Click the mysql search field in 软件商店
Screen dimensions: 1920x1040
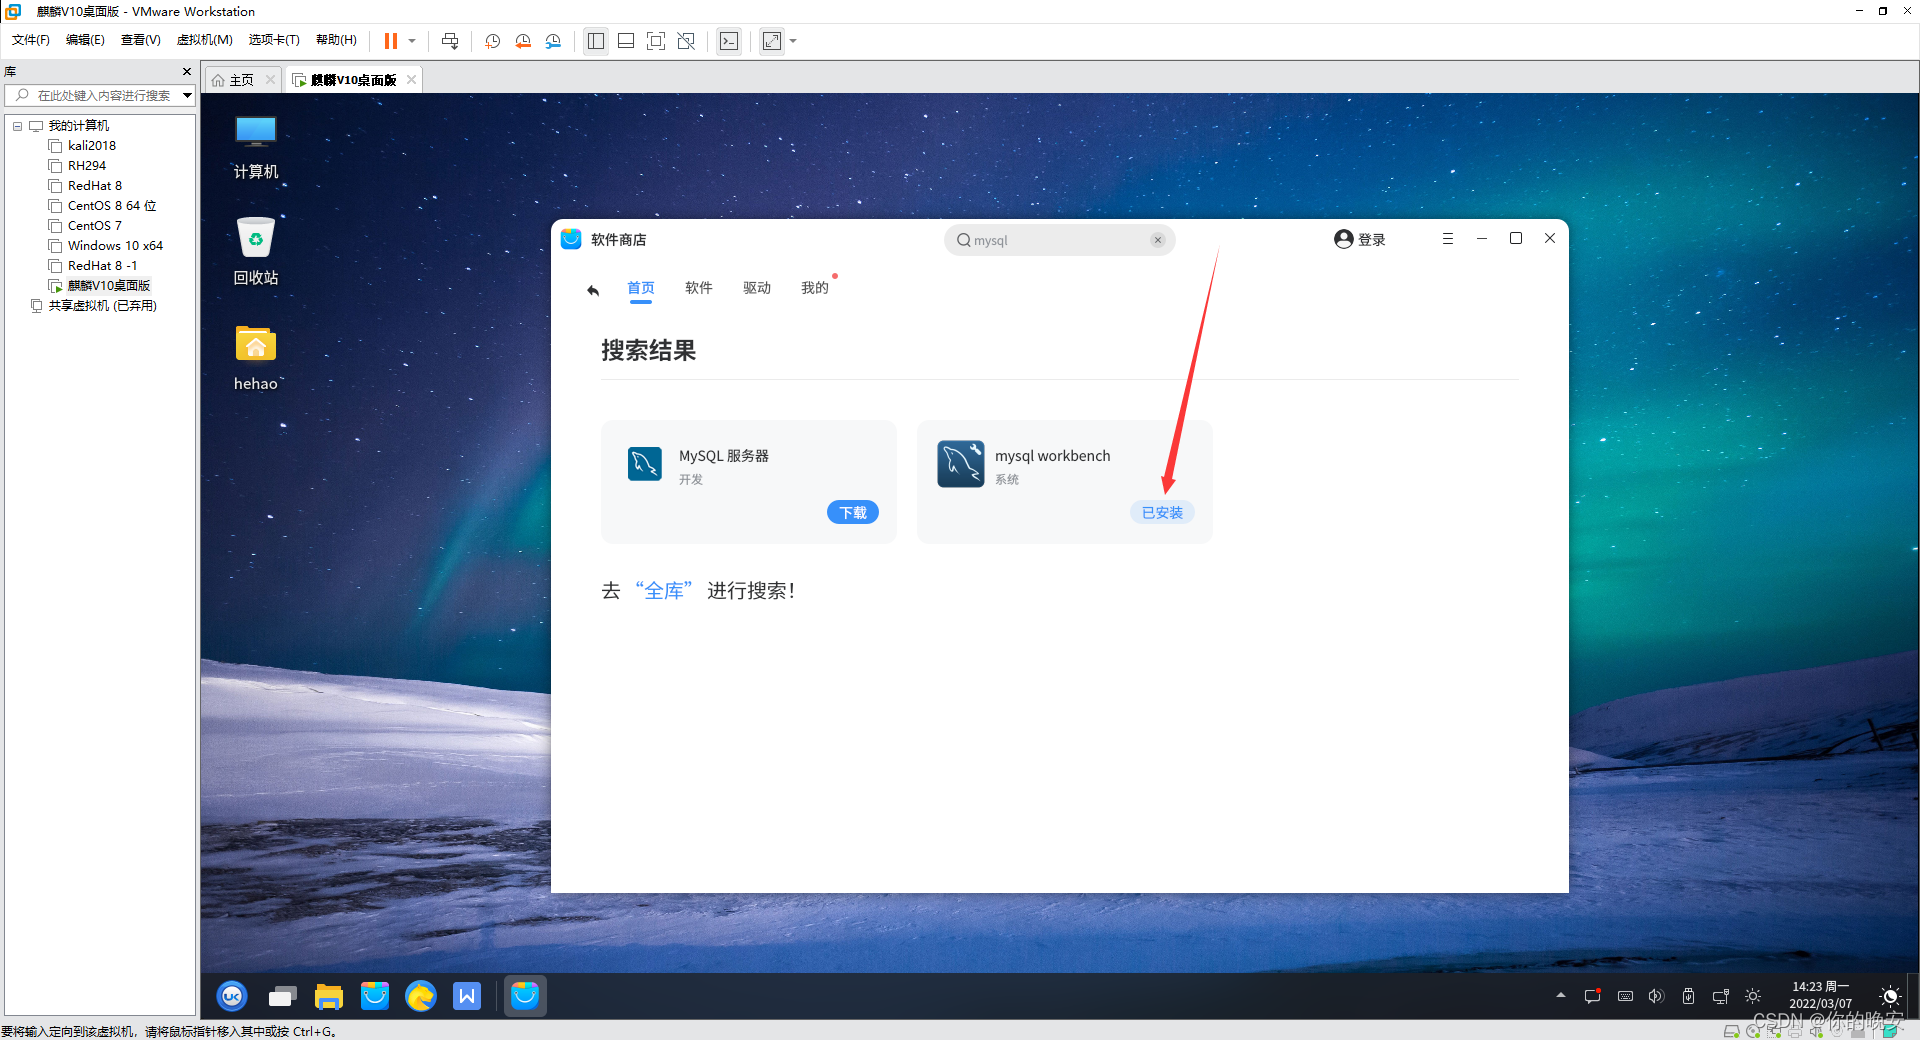pyautogui.click(x=1058, y=240)
